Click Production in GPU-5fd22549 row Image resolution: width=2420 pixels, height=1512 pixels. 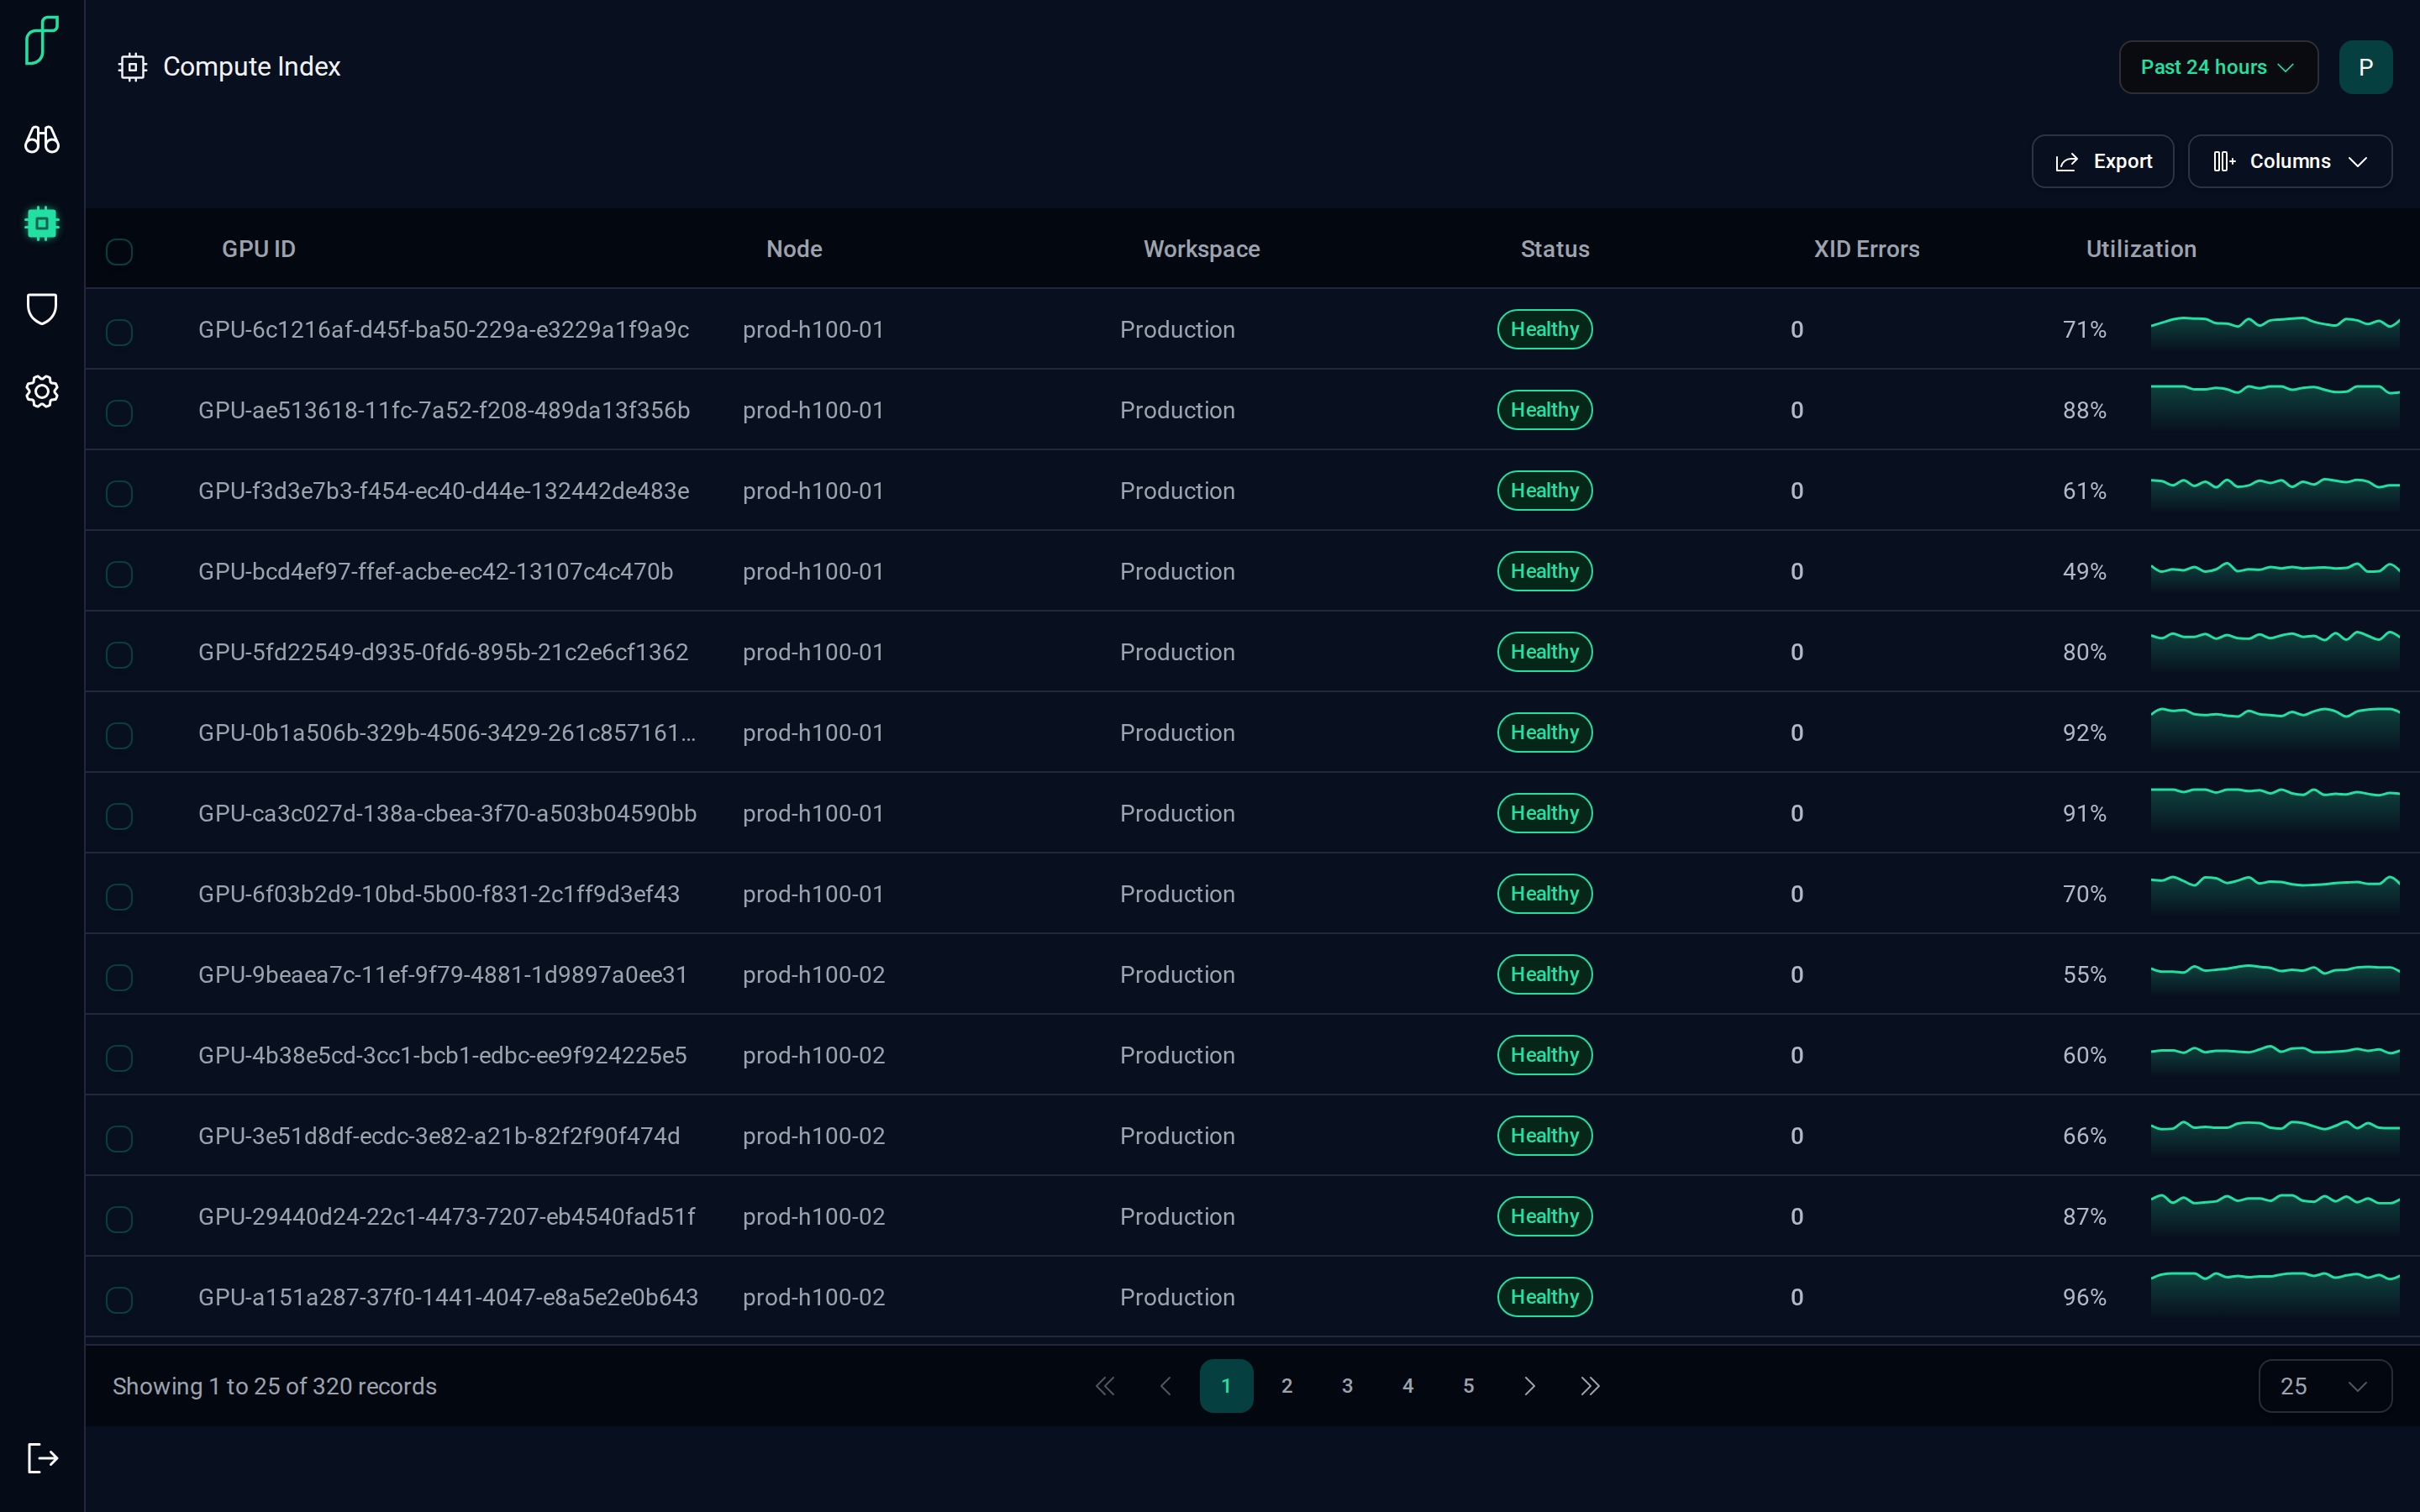click(1177, 652)
